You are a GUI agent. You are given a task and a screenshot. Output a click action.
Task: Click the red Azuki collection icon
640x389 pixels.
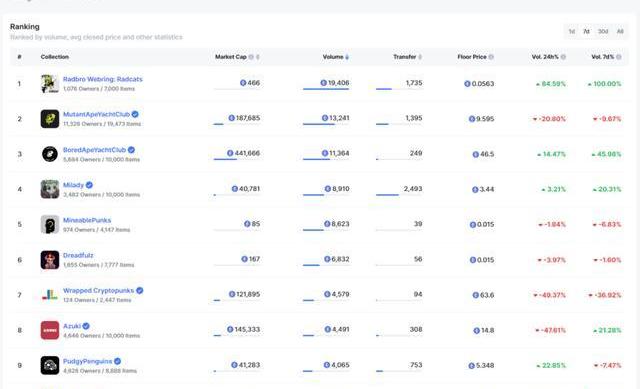(x=50, y=330)
